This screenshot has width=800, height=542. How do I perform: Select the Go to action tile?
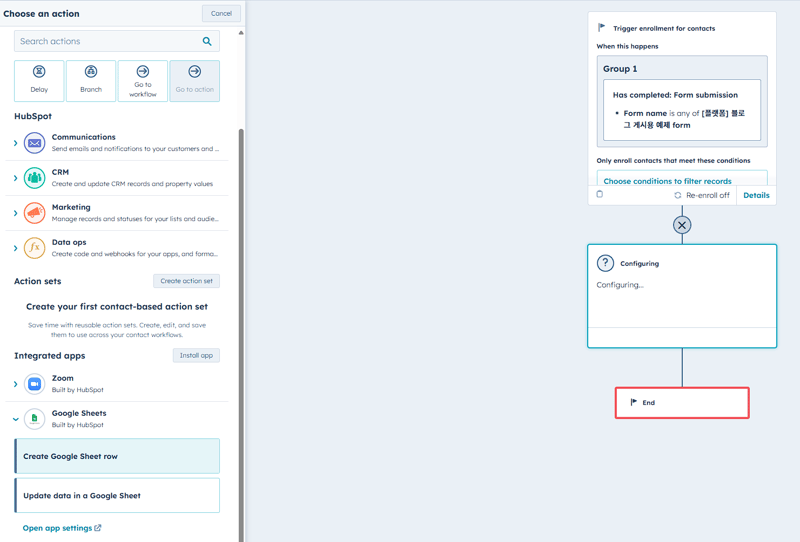tap(195, 81)
